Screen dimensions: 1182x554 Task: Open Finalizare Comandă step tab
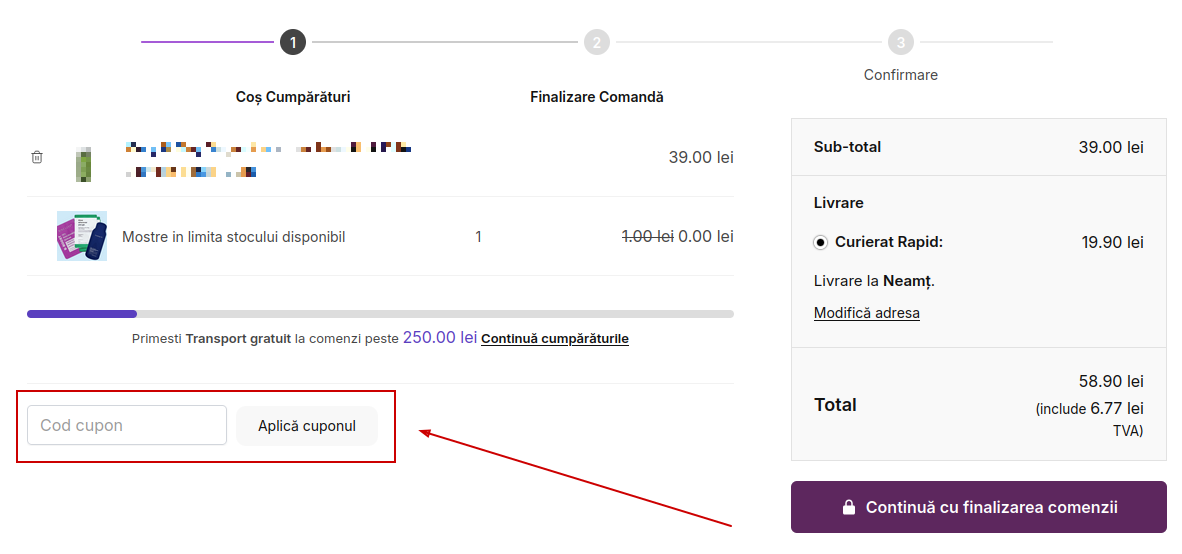(x=597, y=97)
